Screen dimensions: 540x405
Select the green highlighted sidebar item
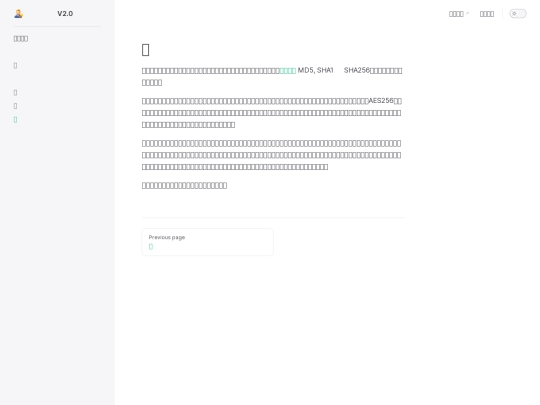click(x=15, y=120)
